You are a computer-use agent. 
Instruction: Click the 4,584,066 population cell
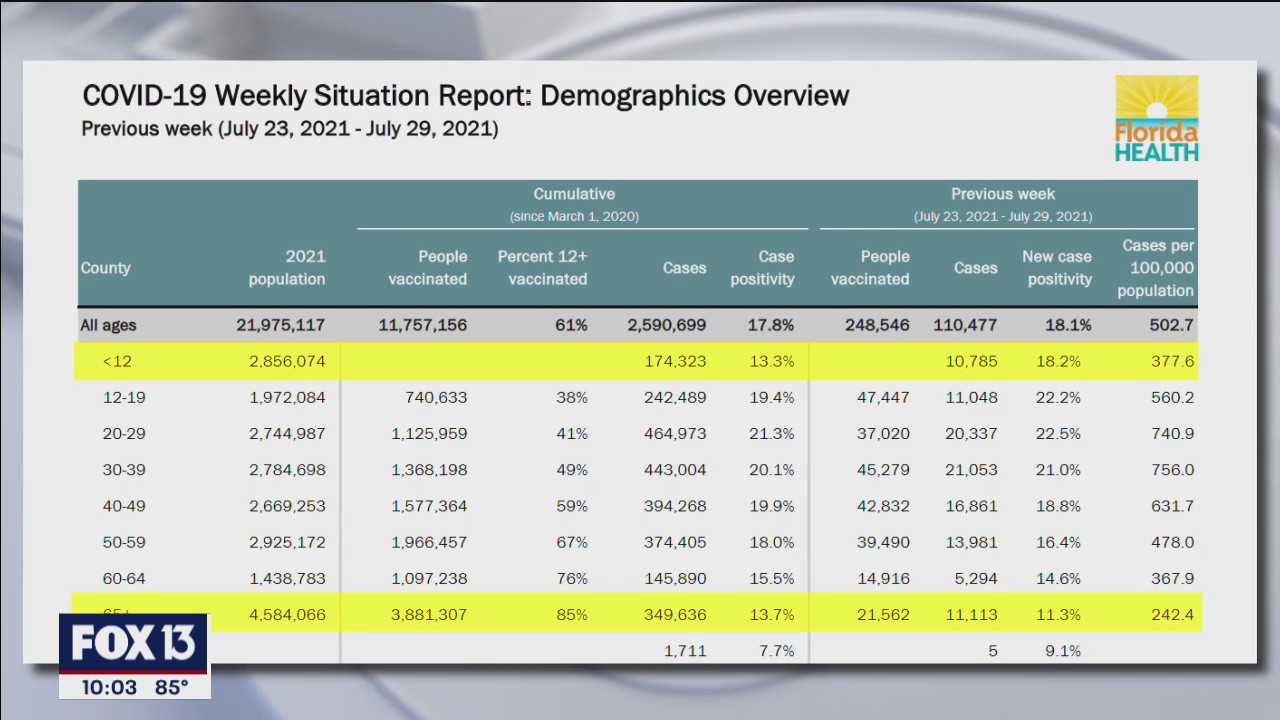click(287, 614)
